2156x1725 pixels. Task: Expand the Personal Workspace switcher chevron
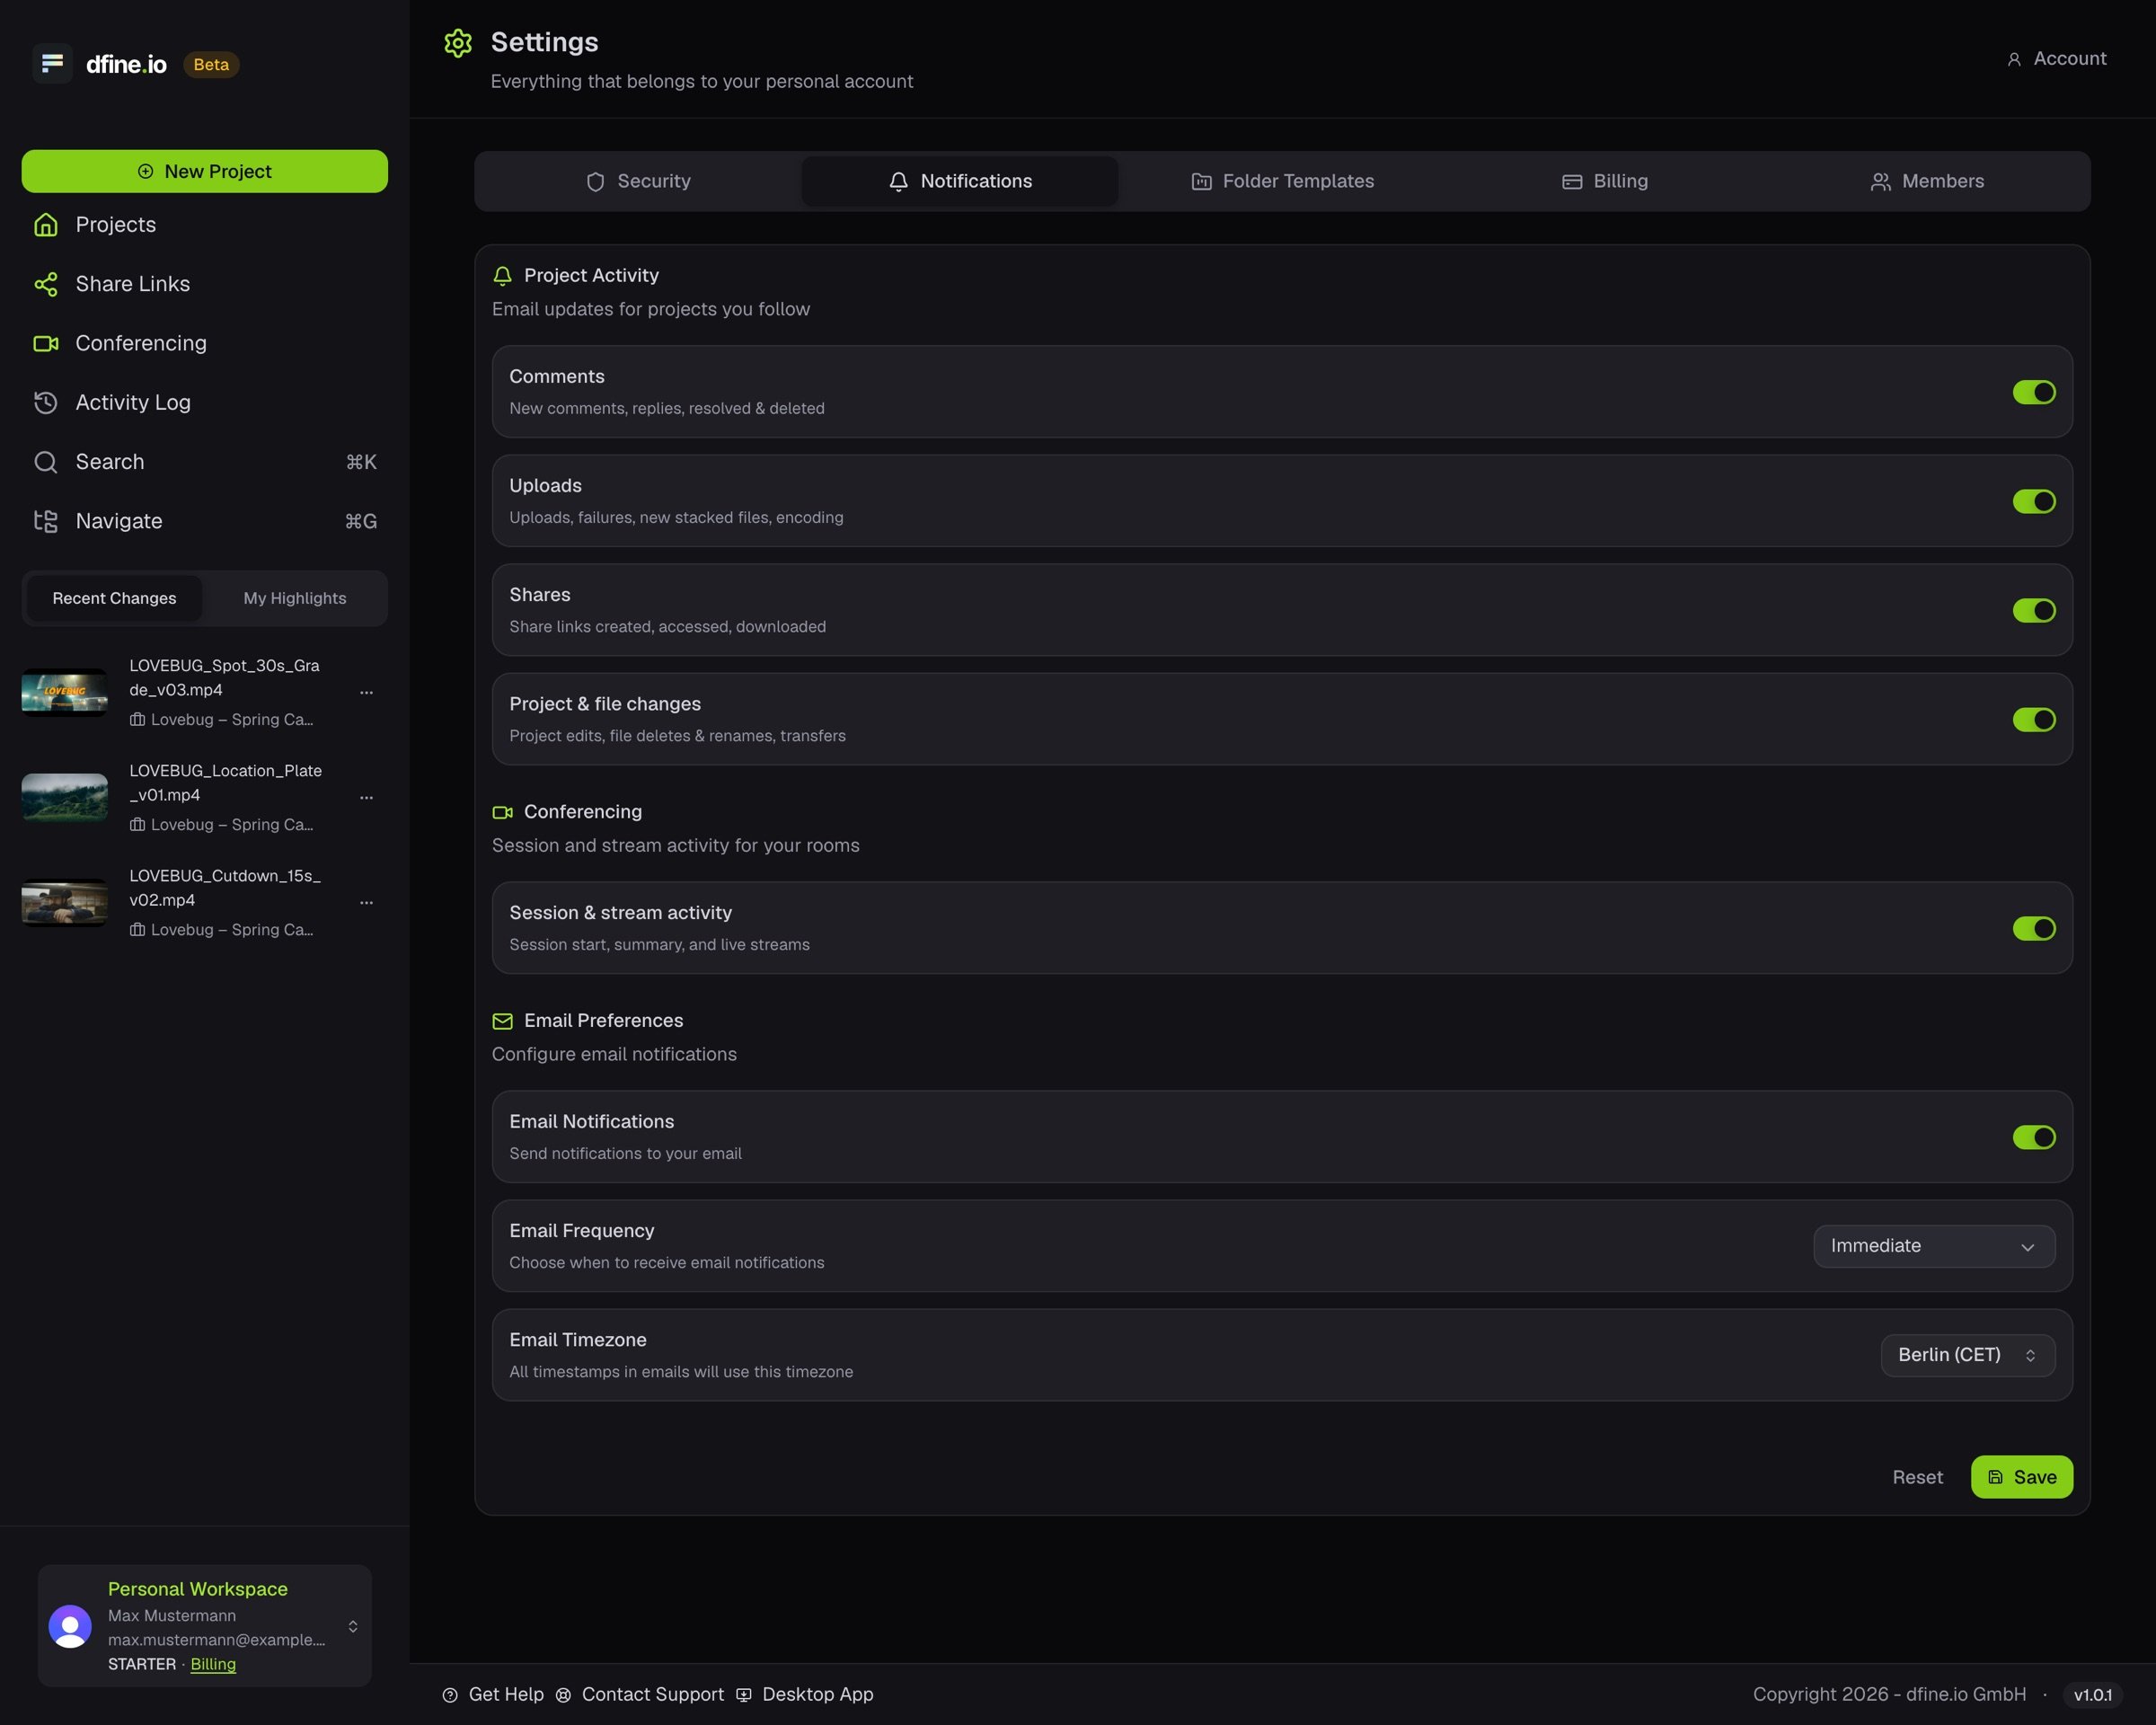pyautogui.click(x=353, y=1626)
